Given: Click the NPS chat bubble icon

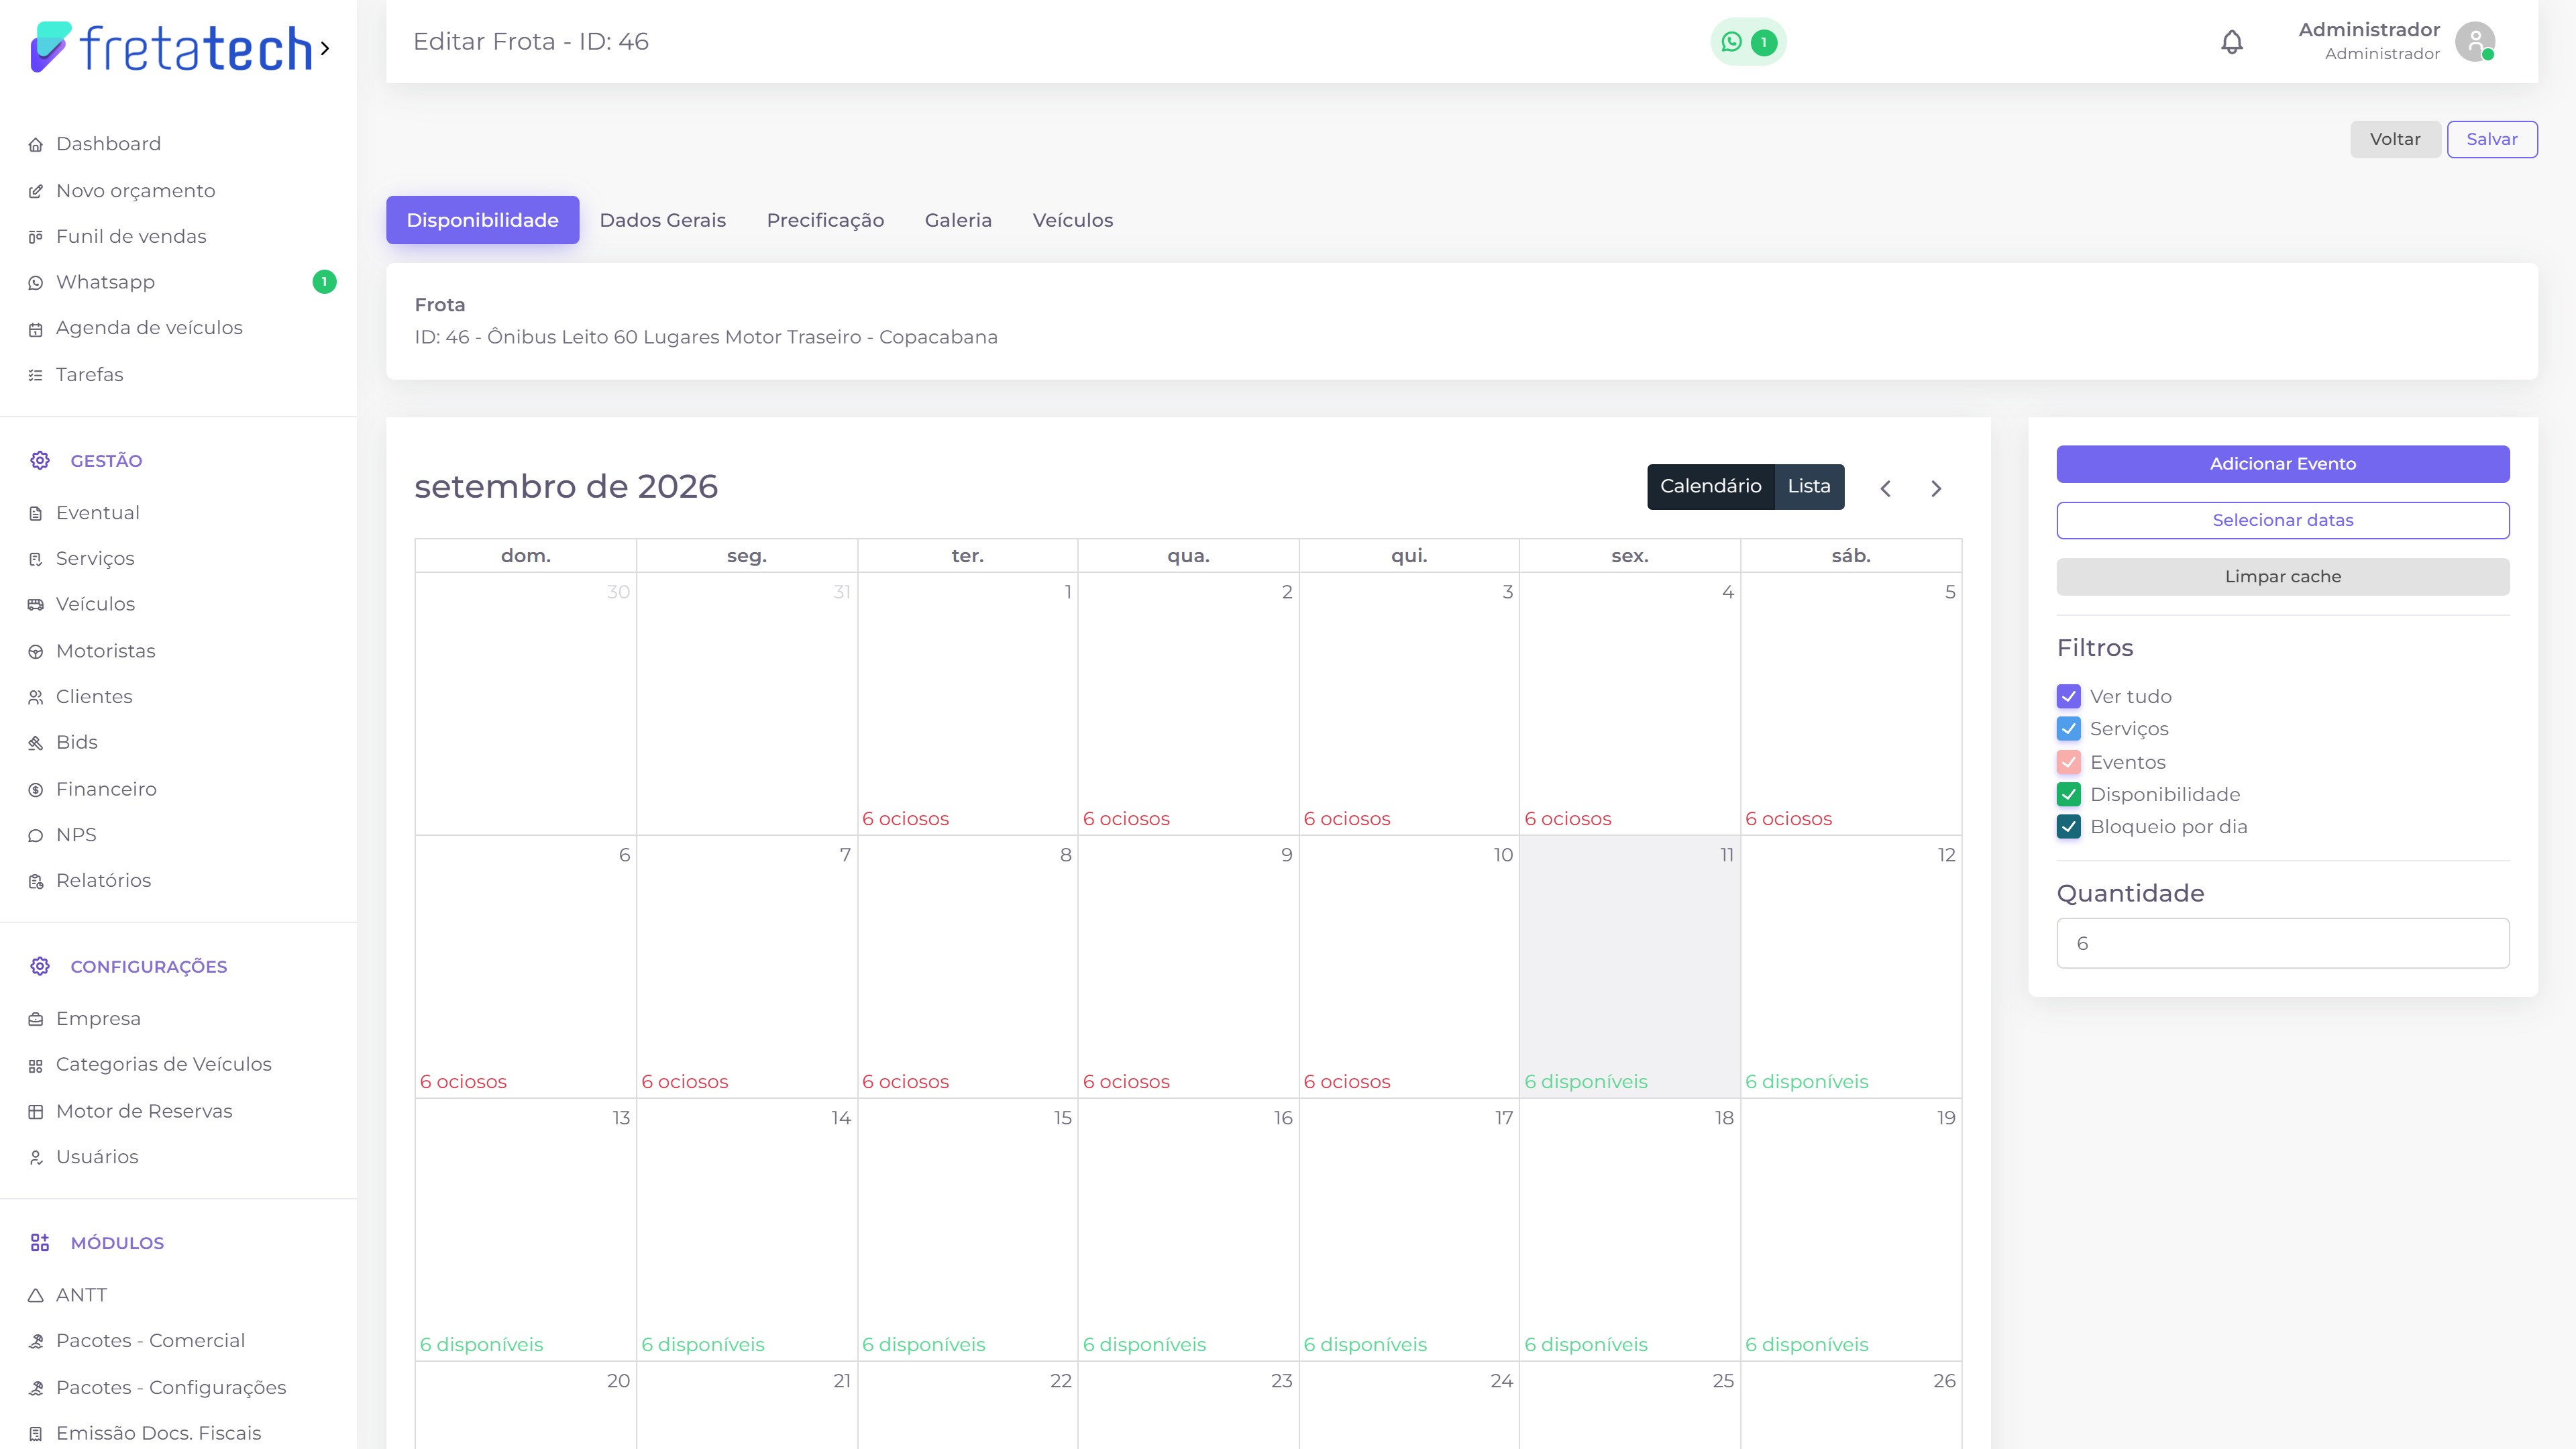Looking at the screenshot, I should coord(36,835).
